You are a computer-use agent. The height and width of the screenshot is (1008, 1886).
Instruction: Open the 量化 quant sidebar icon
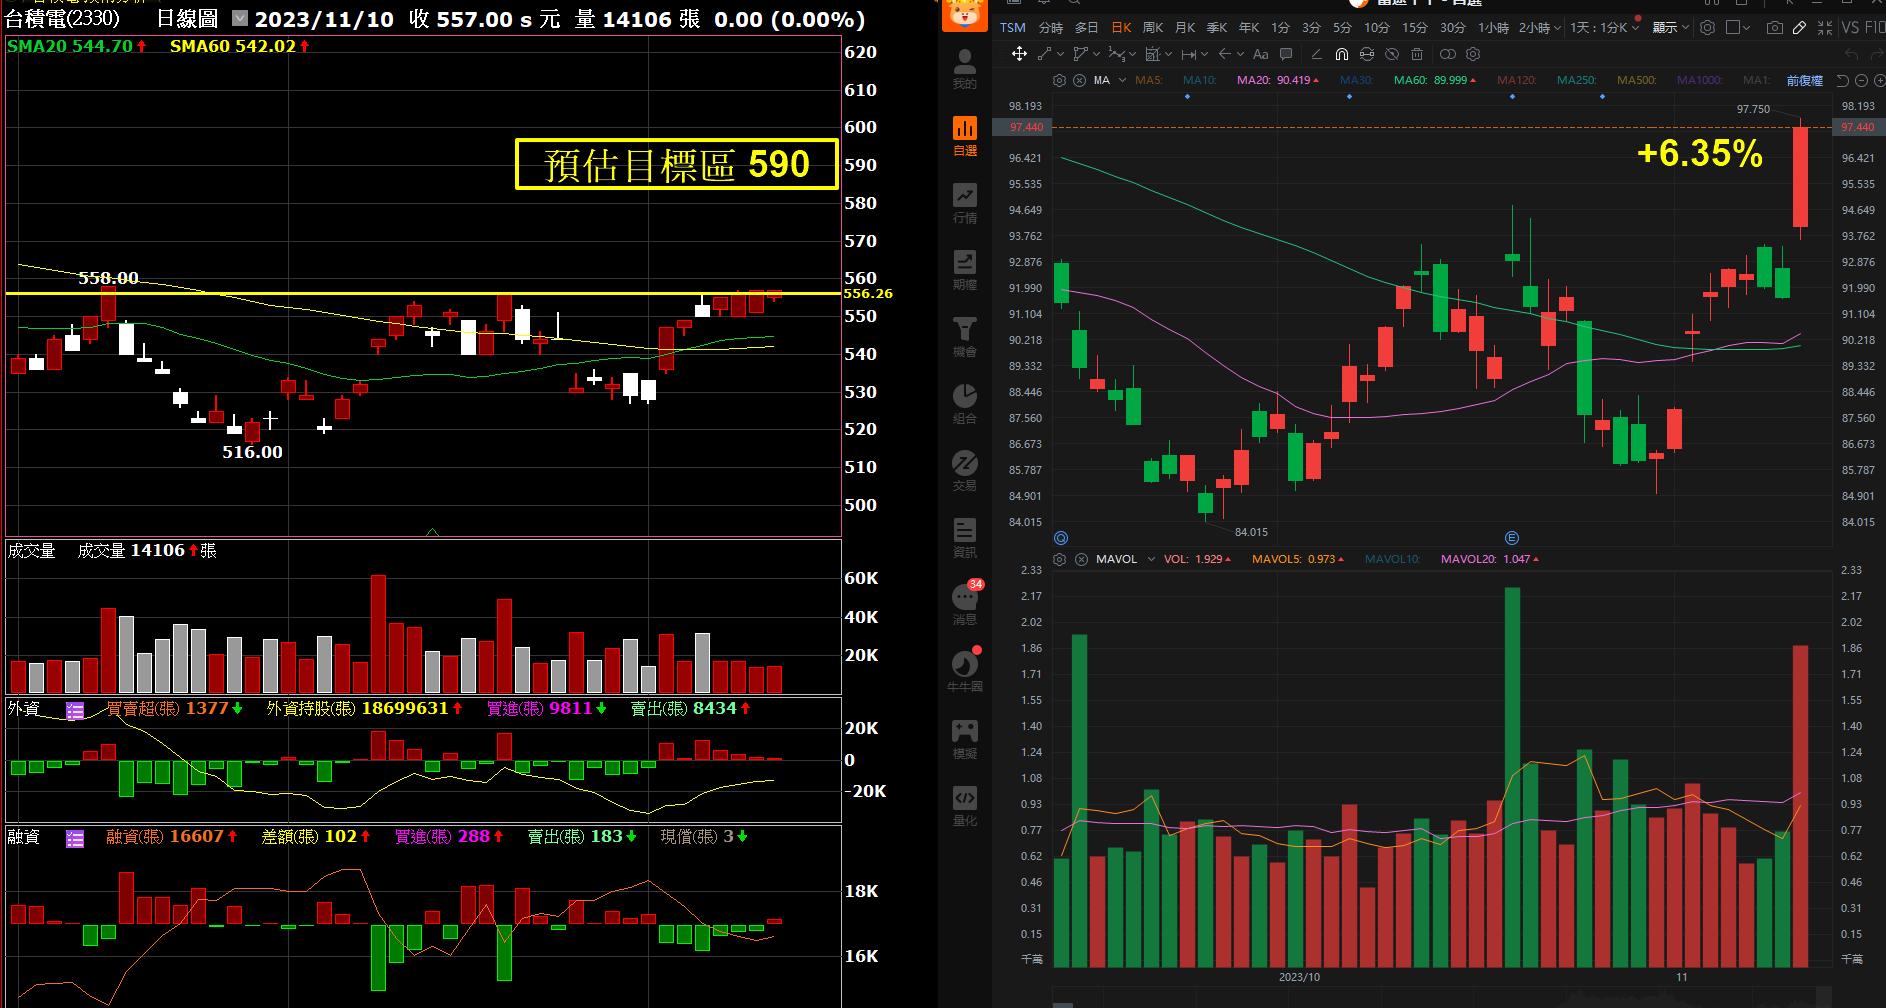tap(965, 806)
